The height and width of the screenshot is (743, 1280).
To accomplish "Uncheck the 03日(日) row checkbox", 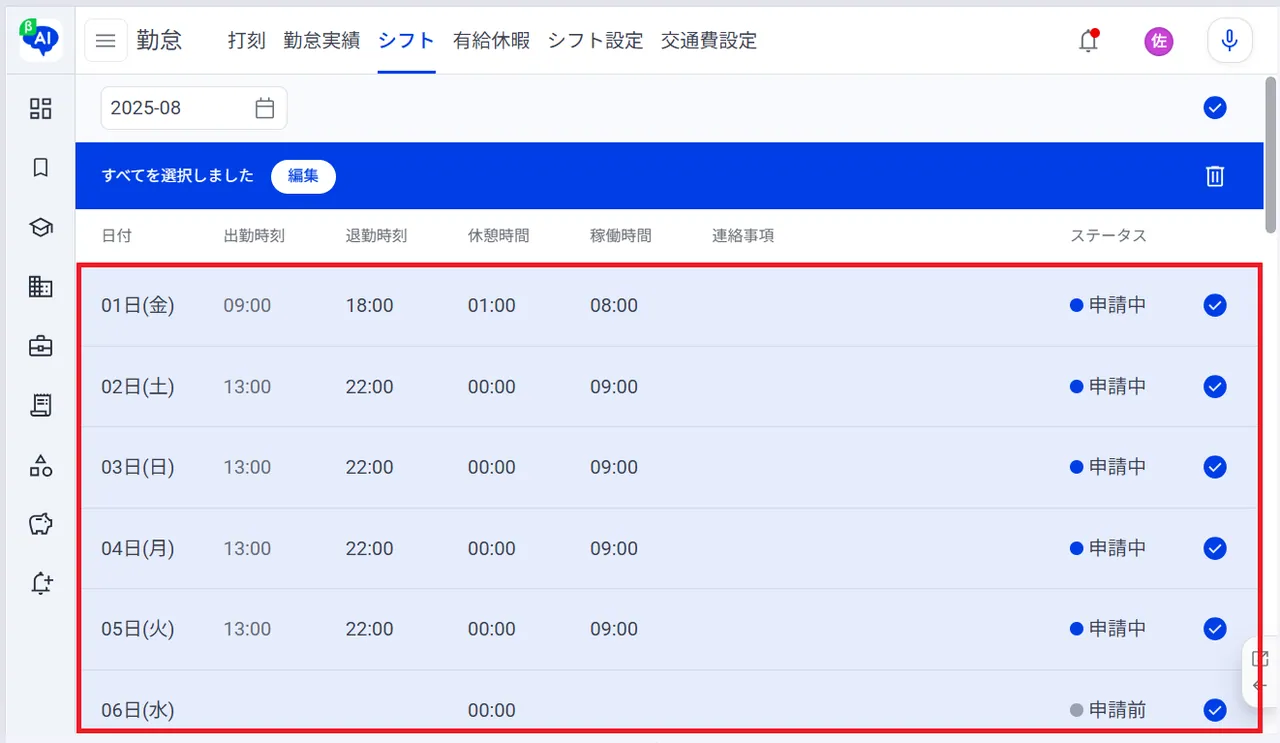I will [x=1215, y=467].
